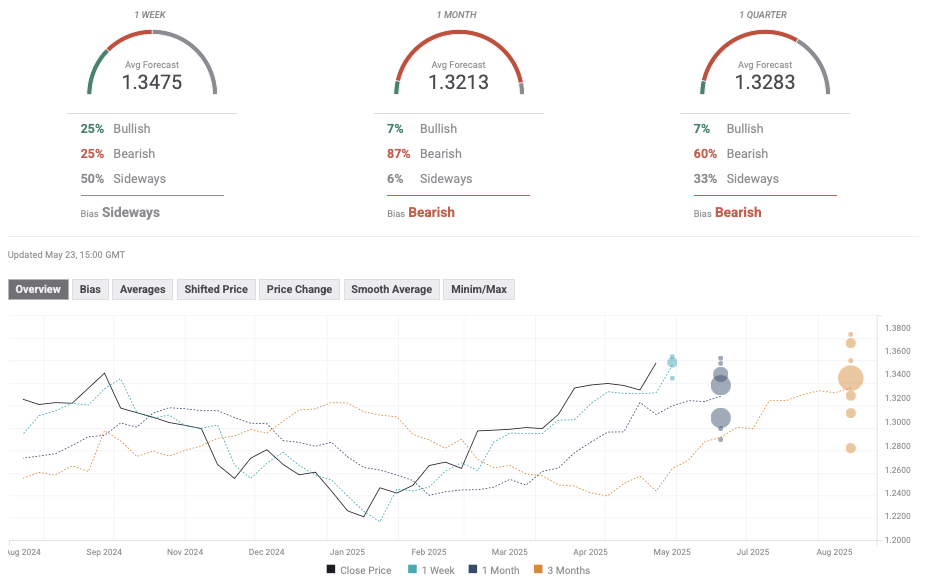The width and height of the screenshot is (932, 587).
Task: Toggle the 3 Months legend series
Action: [x=561, y=570]
